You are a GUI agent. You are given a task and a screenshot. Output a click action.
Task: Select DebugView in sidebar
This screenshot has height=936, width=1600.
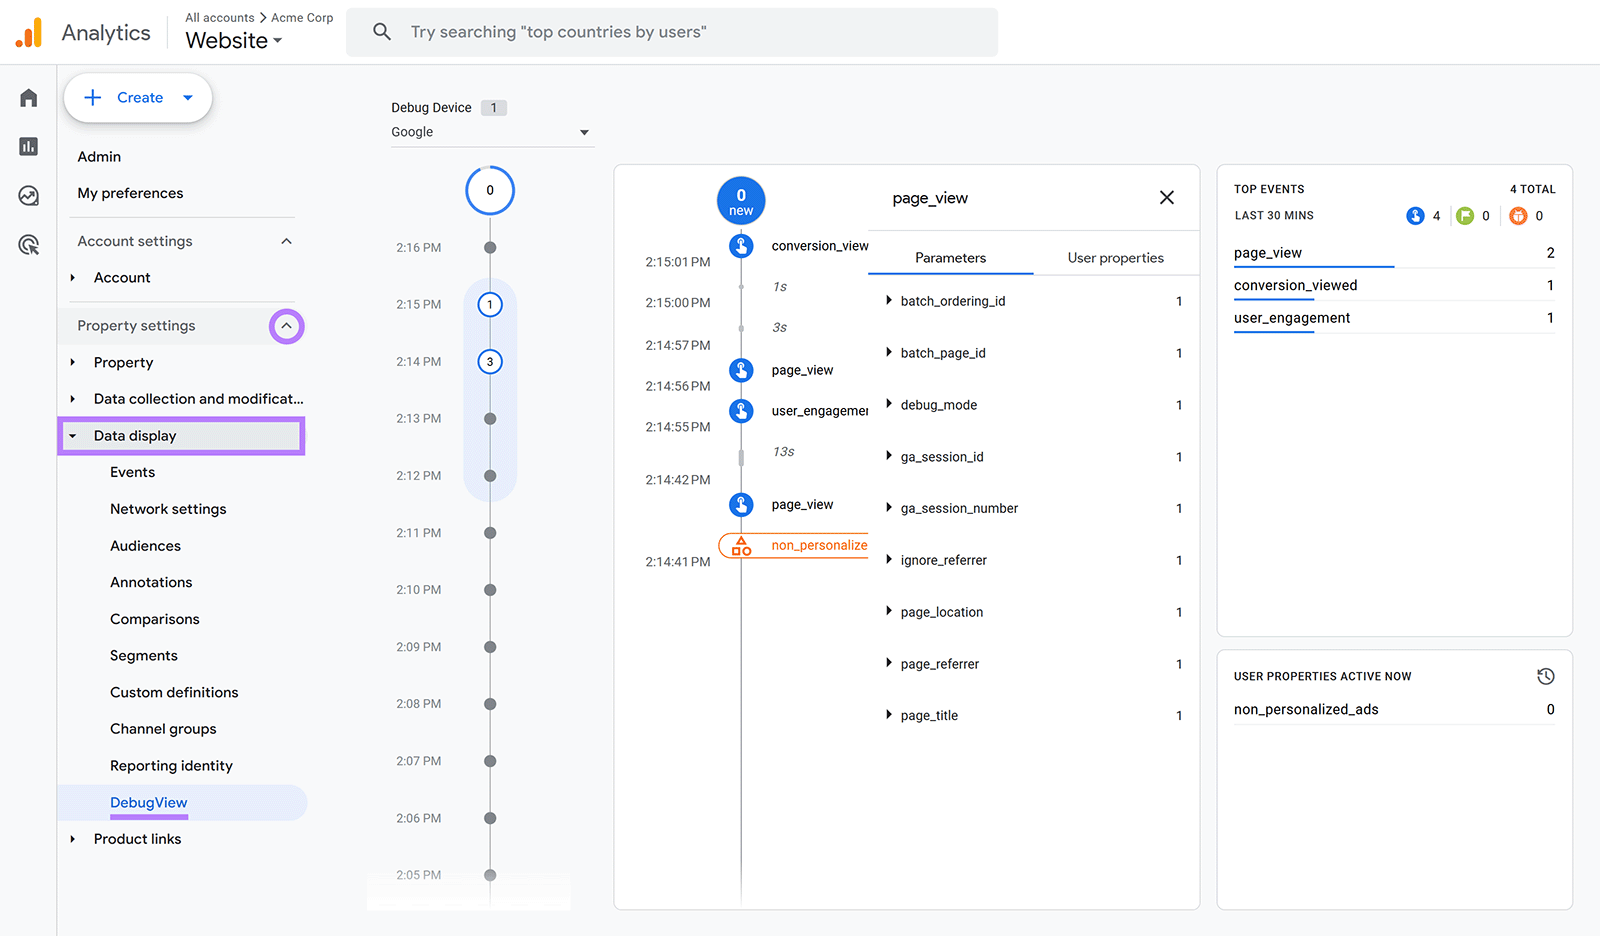pos(149,802)
